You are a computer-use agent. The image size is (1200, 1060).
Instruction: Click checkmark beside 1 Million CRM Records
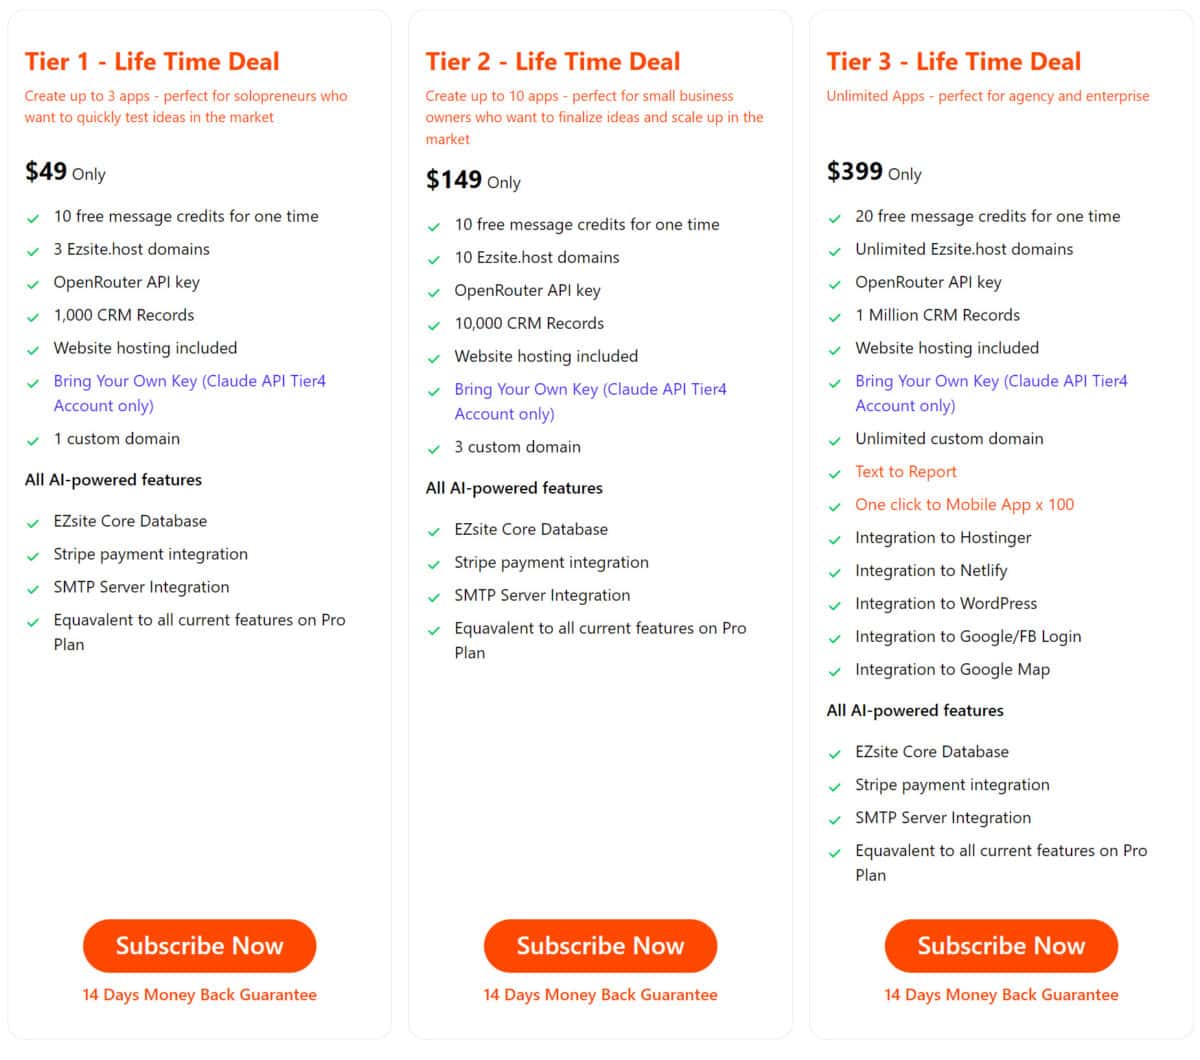(x=835, y=317)
